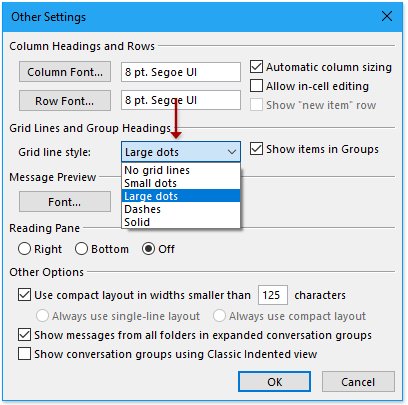Click the message preview Font button
Viewport: 408px width, 405px height.
[65, 201]
